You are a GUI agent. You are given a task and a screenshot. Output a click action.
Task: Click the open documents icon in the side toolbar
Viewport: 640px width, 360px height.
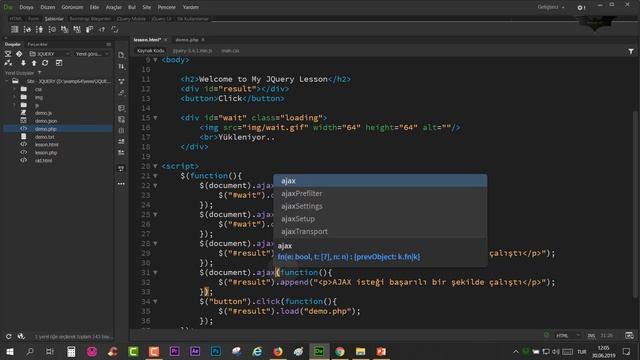tap(121, 55)
